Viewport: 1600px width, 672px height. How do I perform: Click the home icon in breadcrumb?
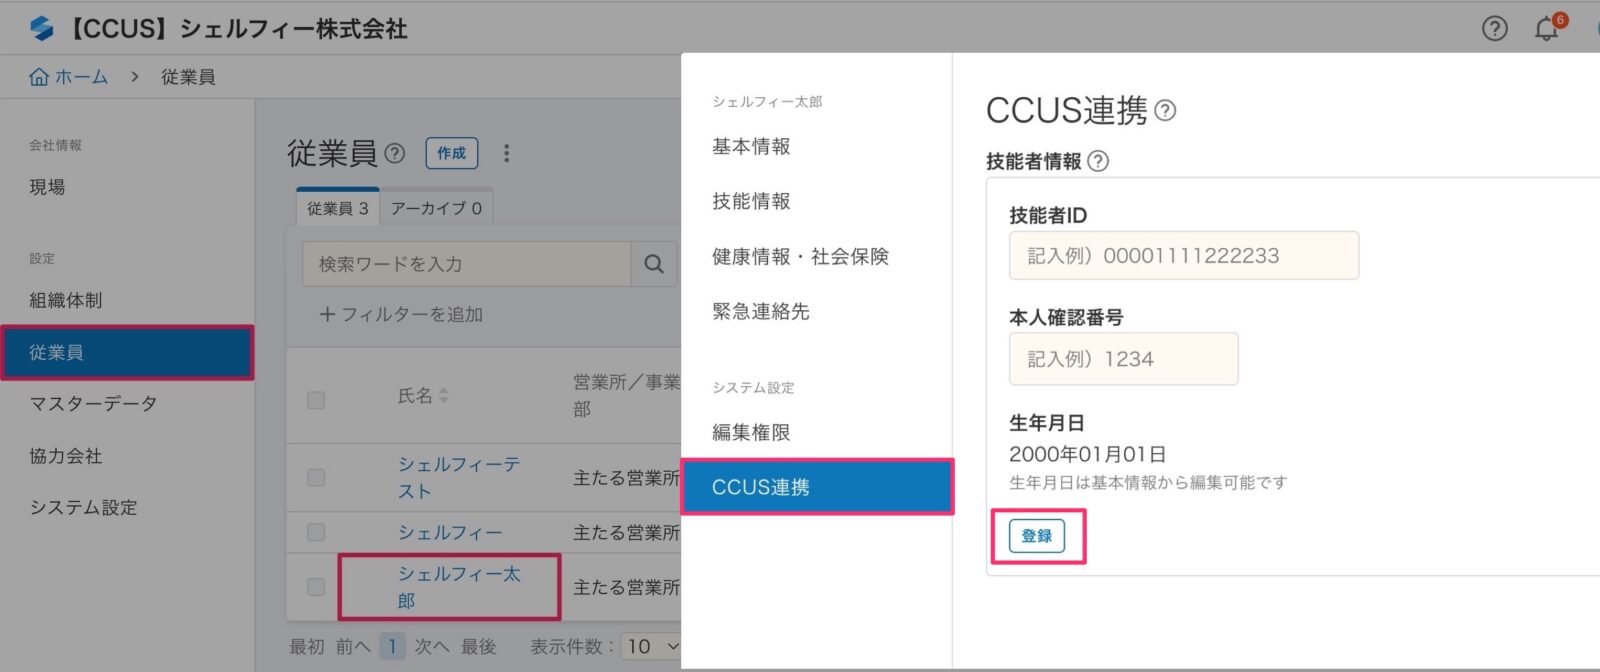coord(39,77)
